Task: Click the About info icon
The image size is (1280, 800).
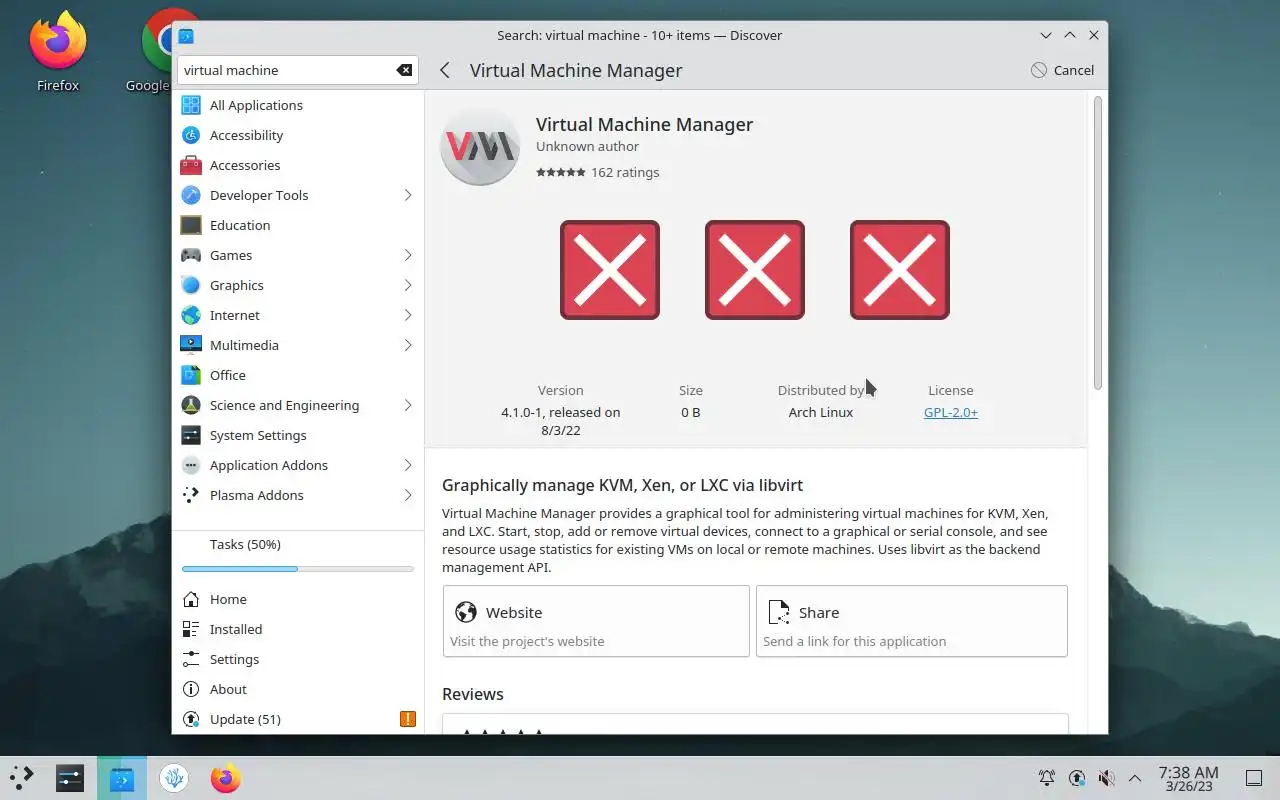Action: pyautogui.click(x=191, y=689)
